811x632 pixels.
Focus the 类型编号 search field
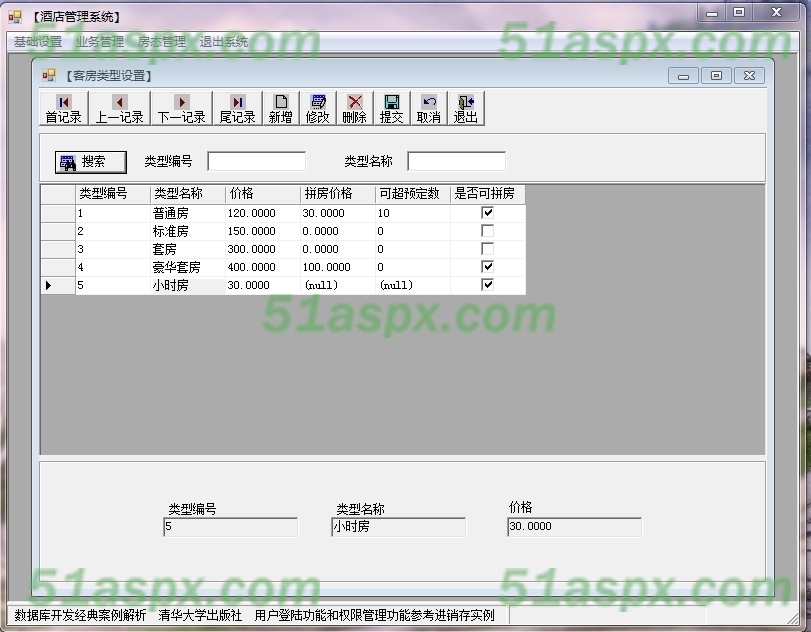[257, 161]
